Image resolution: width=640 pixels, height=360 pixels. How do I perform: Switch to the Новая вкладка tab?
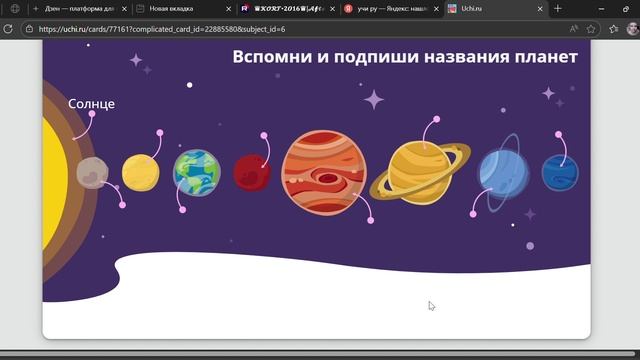[183, 9]
